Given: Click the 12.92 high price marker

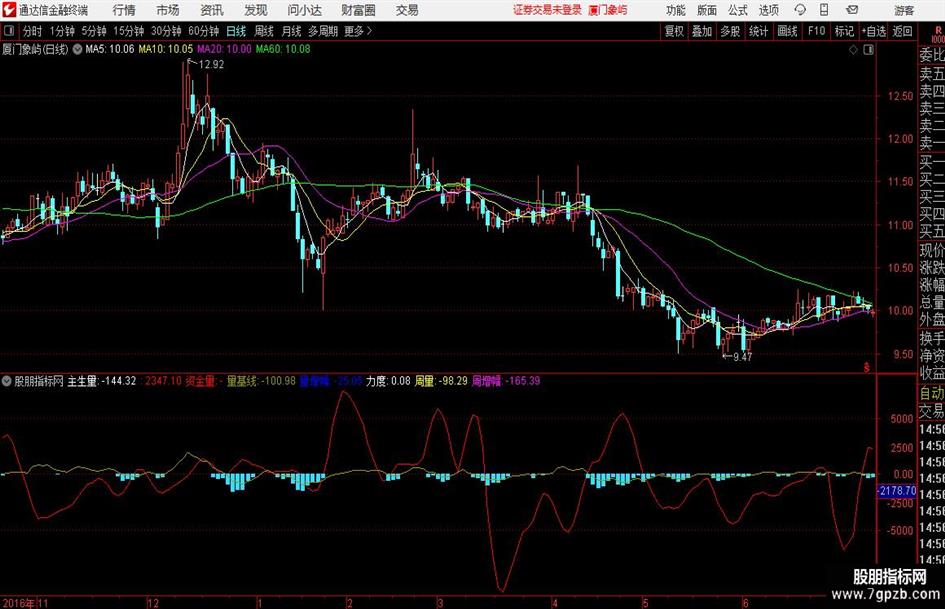Looking at the screenshot, I should pos(211,65).
